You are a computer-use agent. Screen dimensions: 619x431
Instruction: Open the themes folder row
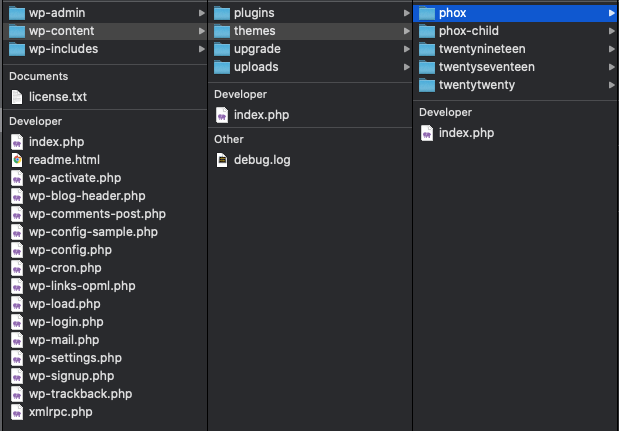click(x=310, y=31)
